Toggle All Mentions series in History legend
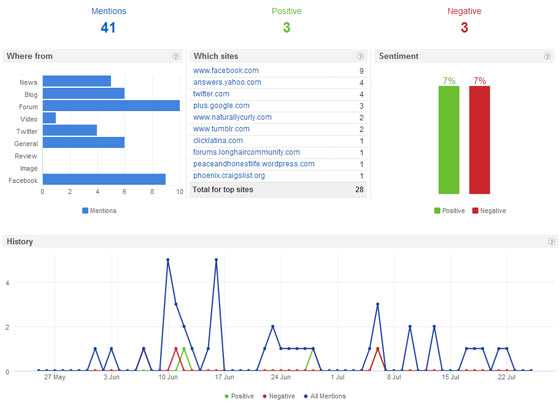The width and height of the screenshot is (560, 407). (x=325, y=396)
